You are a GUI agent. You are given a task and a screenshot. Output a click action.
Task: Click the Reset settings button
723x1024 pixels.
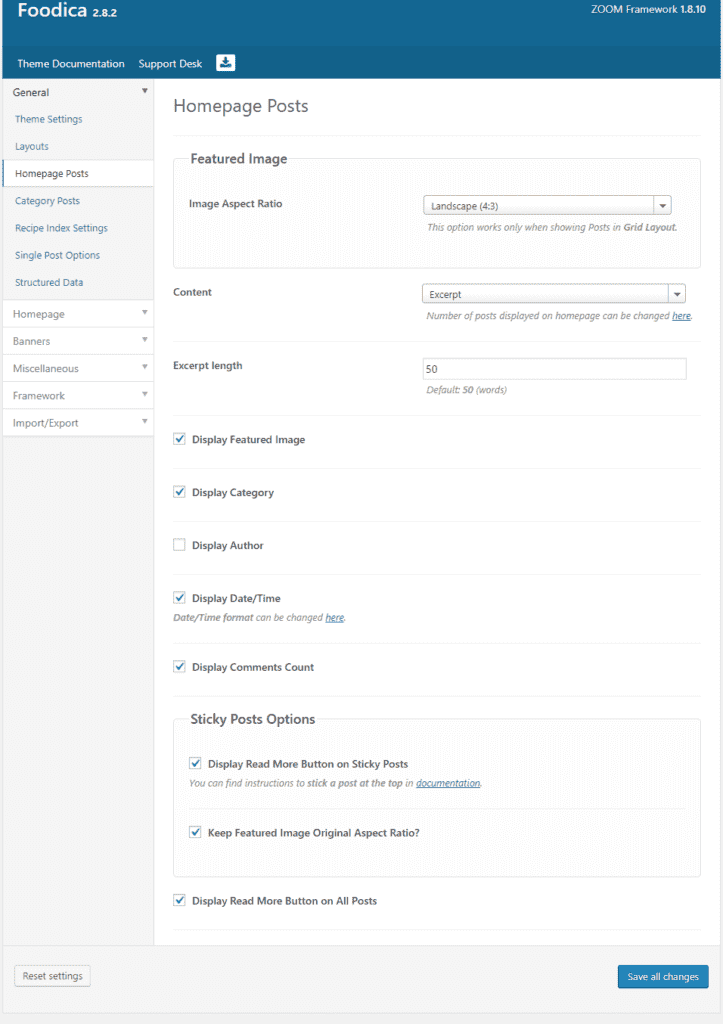click(52, 976)
